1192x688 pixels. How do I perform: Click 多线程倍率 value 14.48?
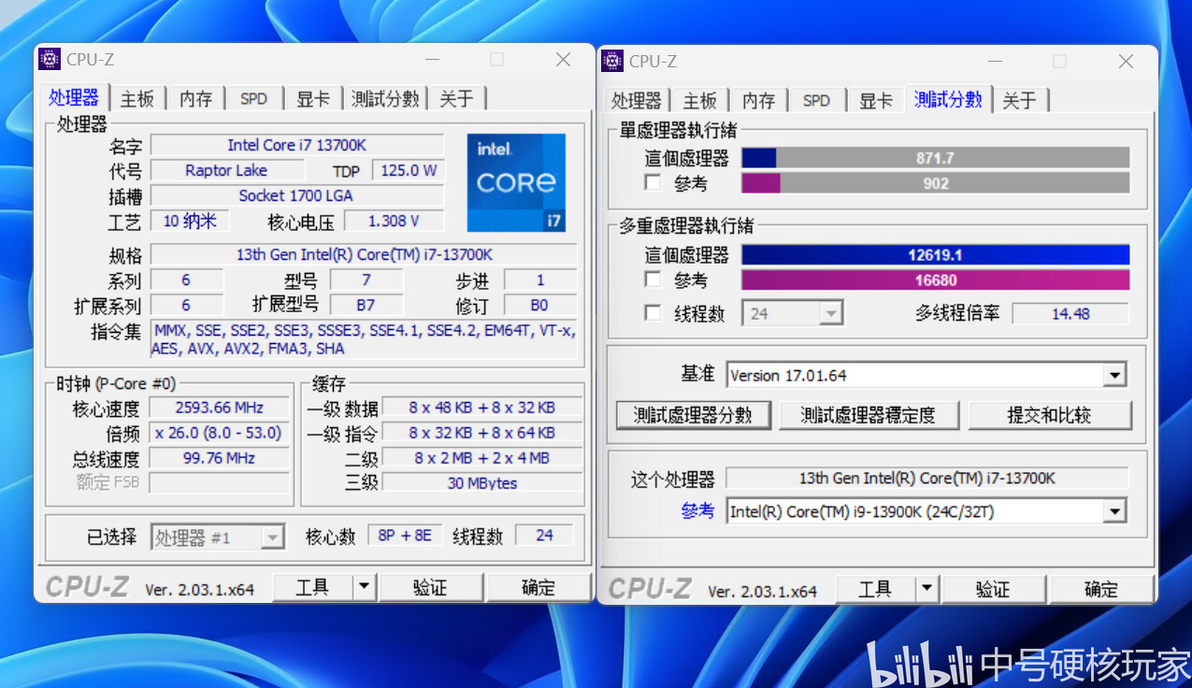[1070, 313]
